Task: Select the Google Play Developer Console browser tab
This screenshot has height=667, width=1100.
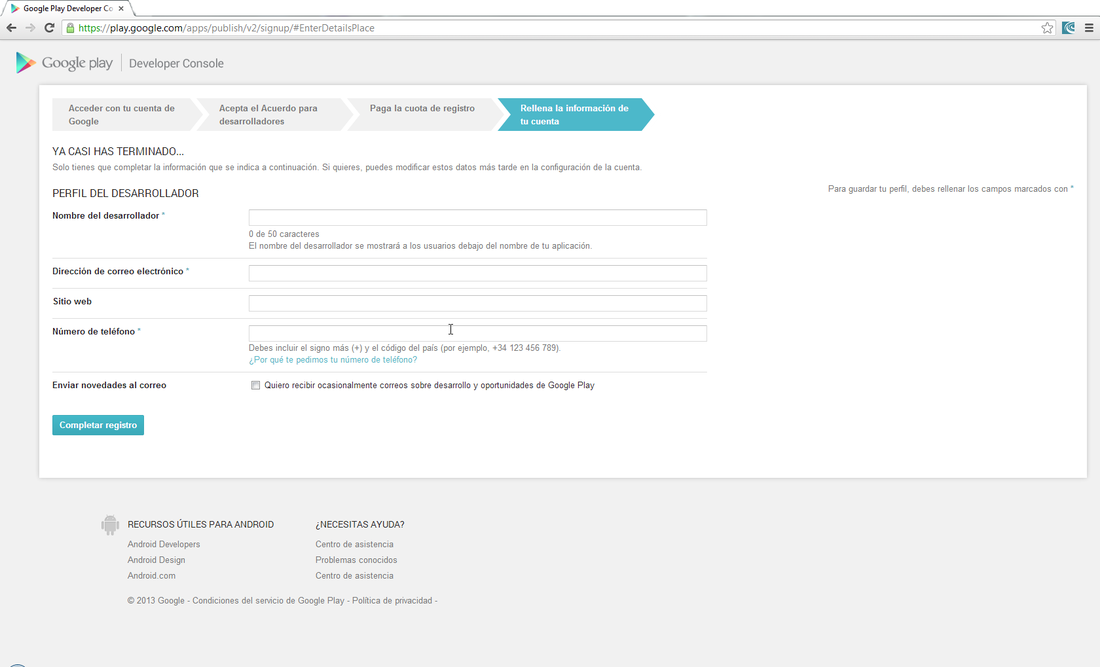Action: point(67,8)
